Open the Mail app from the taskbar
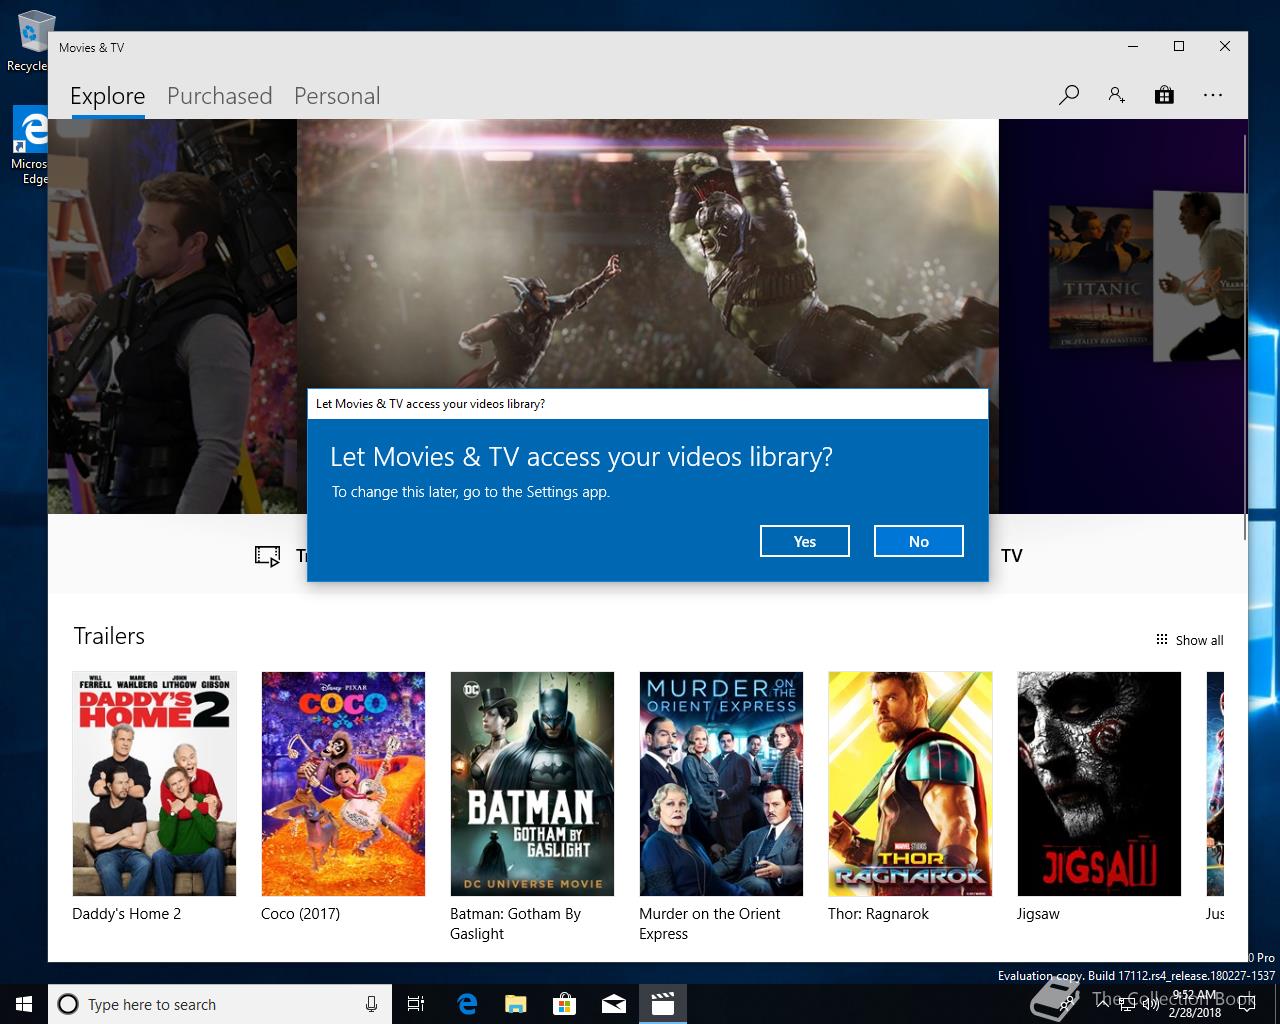This screenshot has height=1024, width=1280. 613,1004
